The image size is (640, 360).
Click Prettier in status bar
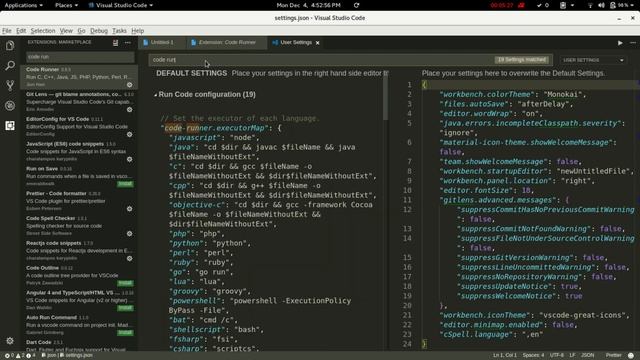point(613,356)
